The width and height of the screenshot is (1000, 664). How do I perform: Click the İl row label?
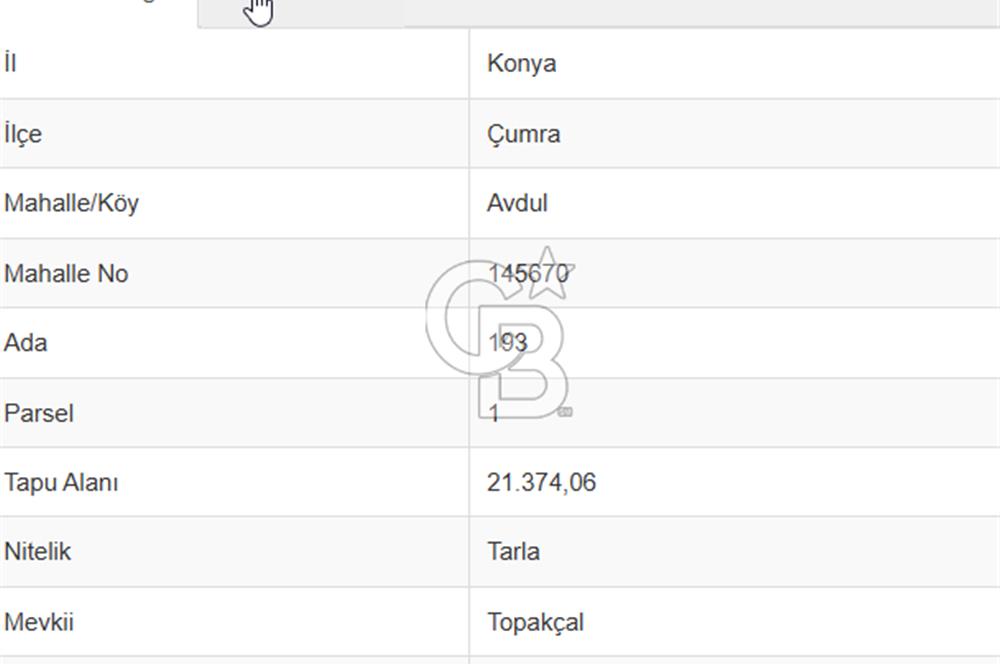click(11, 64)
